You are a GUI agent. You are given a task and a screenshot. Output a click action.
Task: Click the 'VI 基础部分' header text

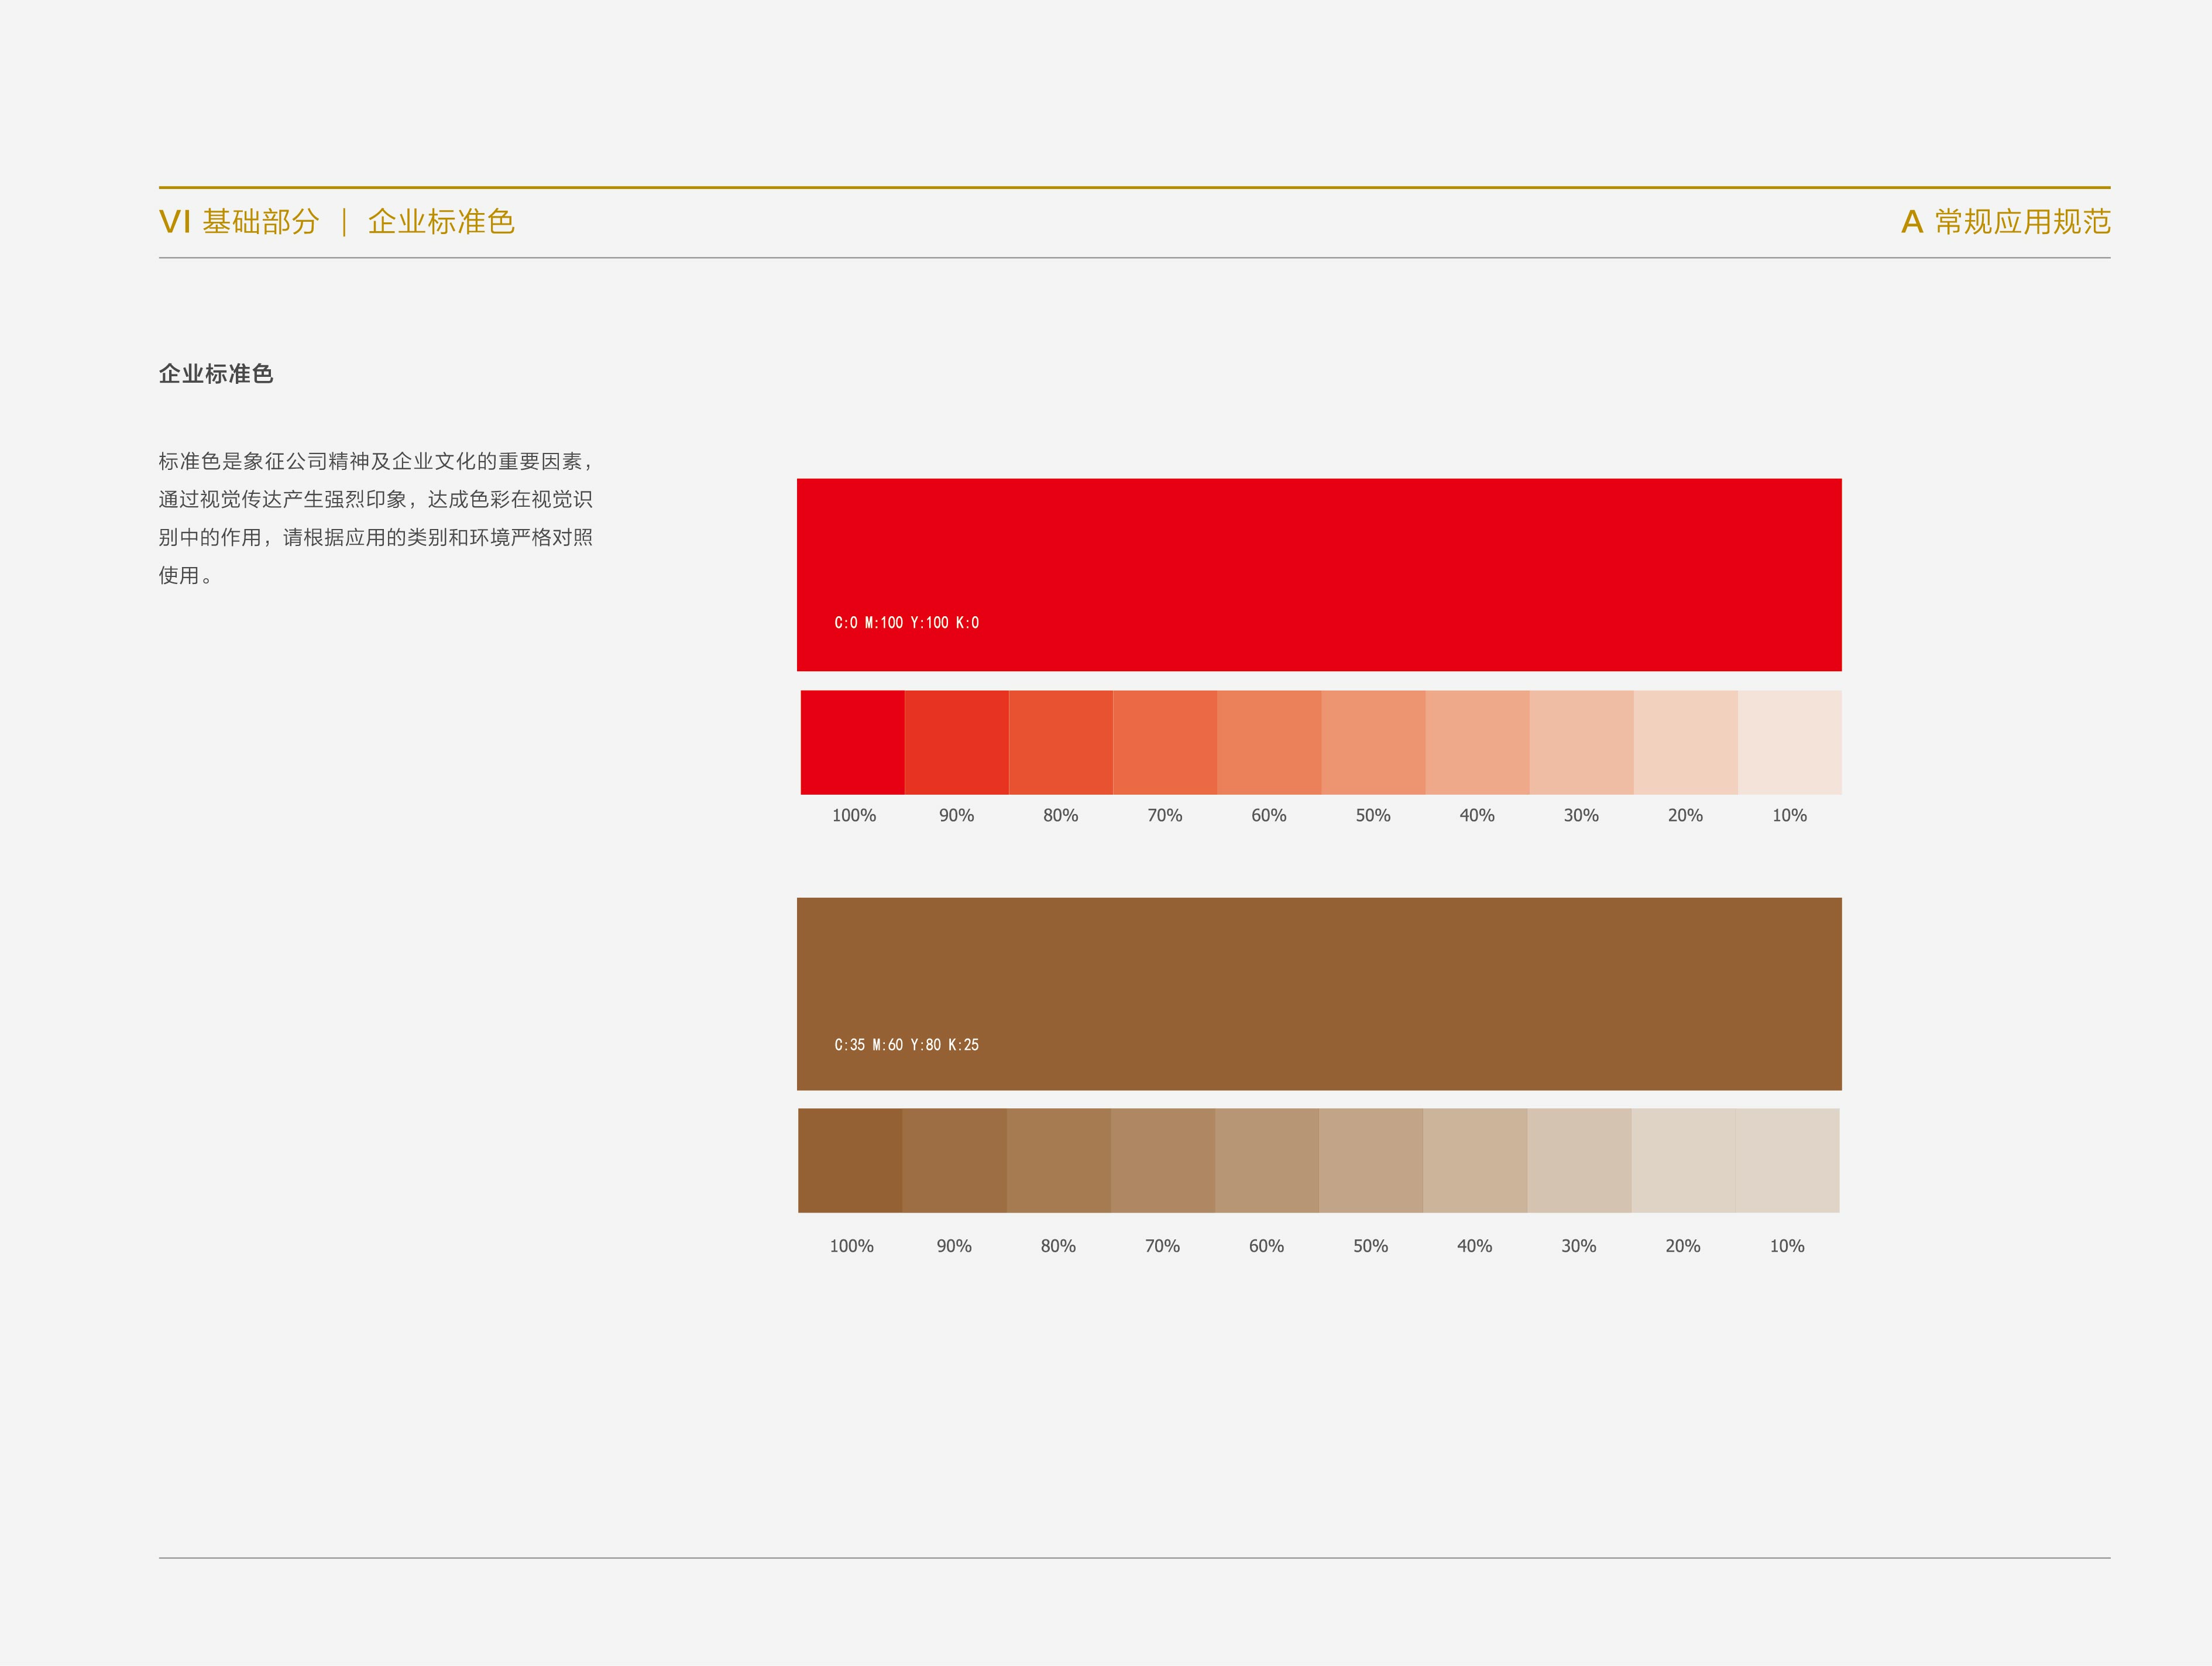coord(239,222)
